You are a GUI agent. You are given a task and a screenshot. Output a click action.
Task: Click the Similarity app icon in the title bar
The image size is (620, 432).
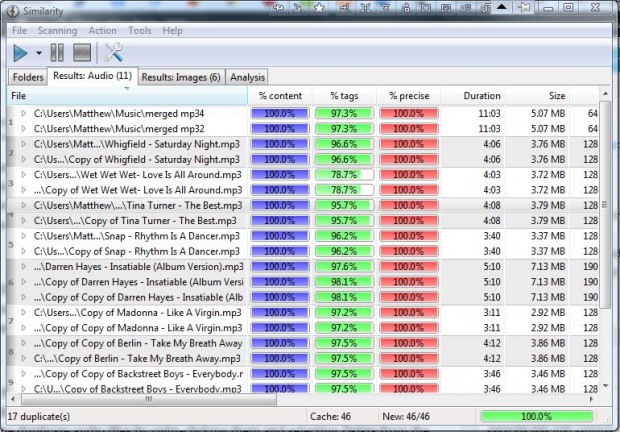[x=13, y=11]
